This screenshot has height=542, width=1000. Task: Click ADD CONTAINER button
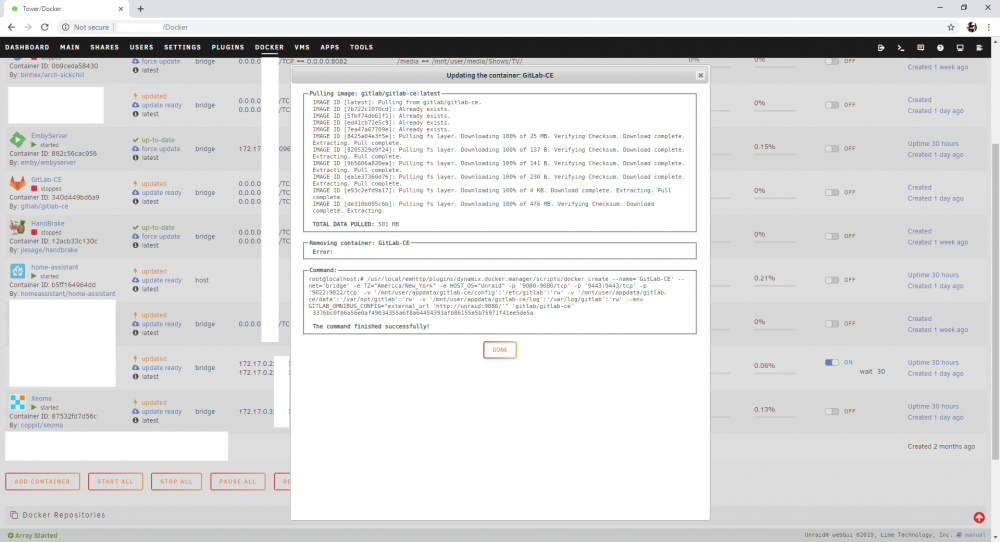click(42, 481)
